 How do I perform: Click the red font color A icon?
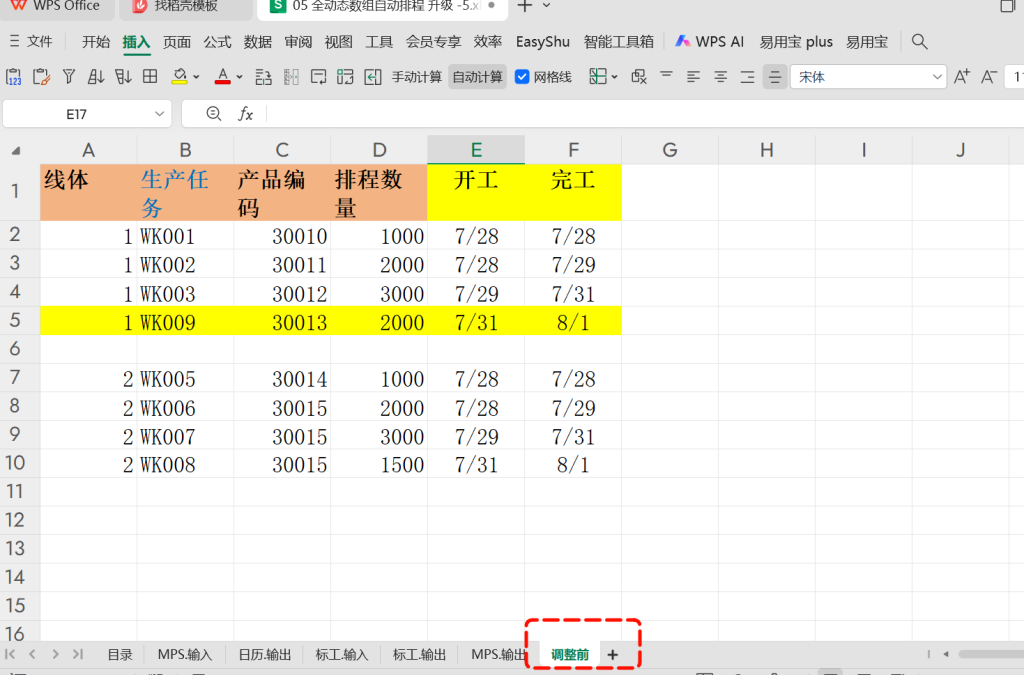pos(223,77)
